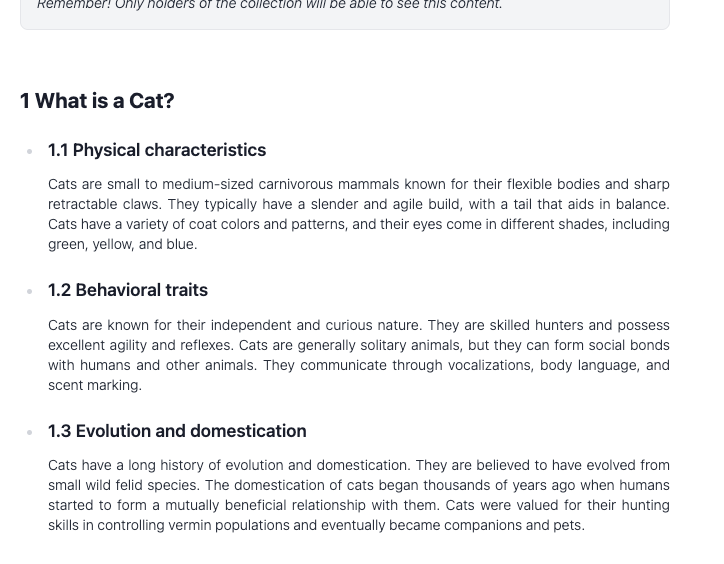The image size is (724, 564).
Task: Select the '1.3 Evolution and domestication' heading
Action: 177,431
